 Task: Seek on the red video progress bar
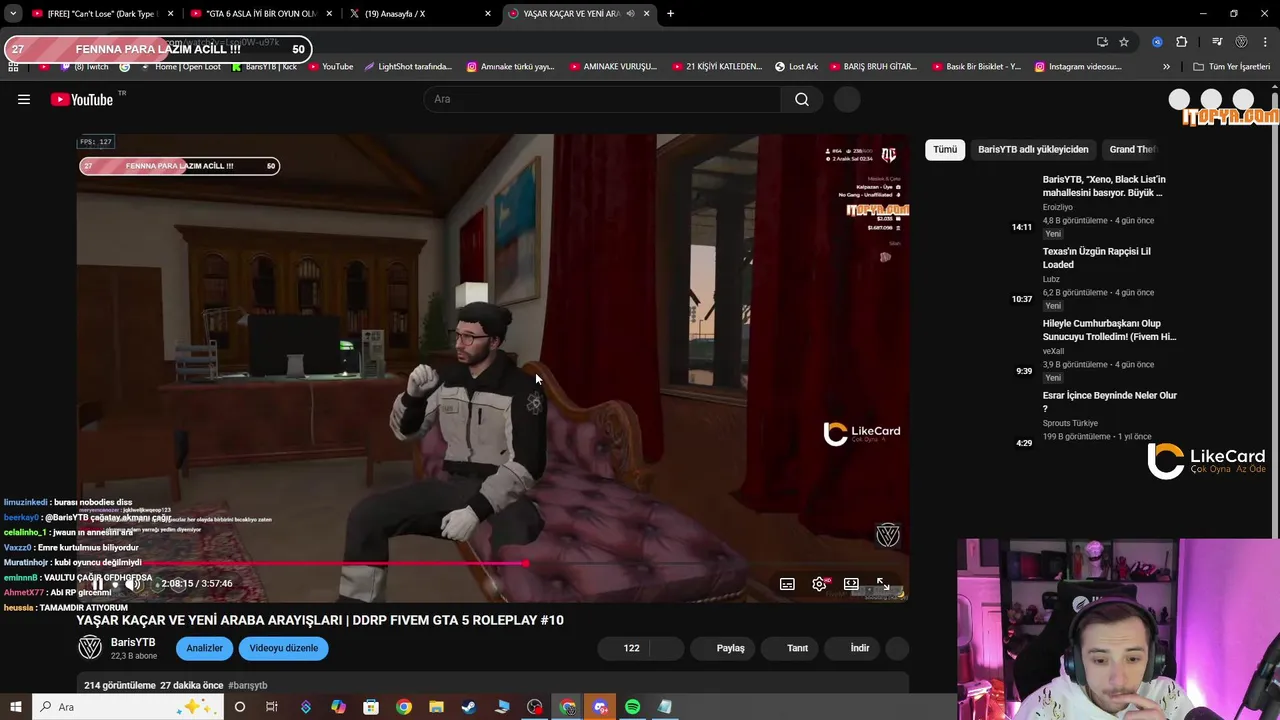[492, 564]
